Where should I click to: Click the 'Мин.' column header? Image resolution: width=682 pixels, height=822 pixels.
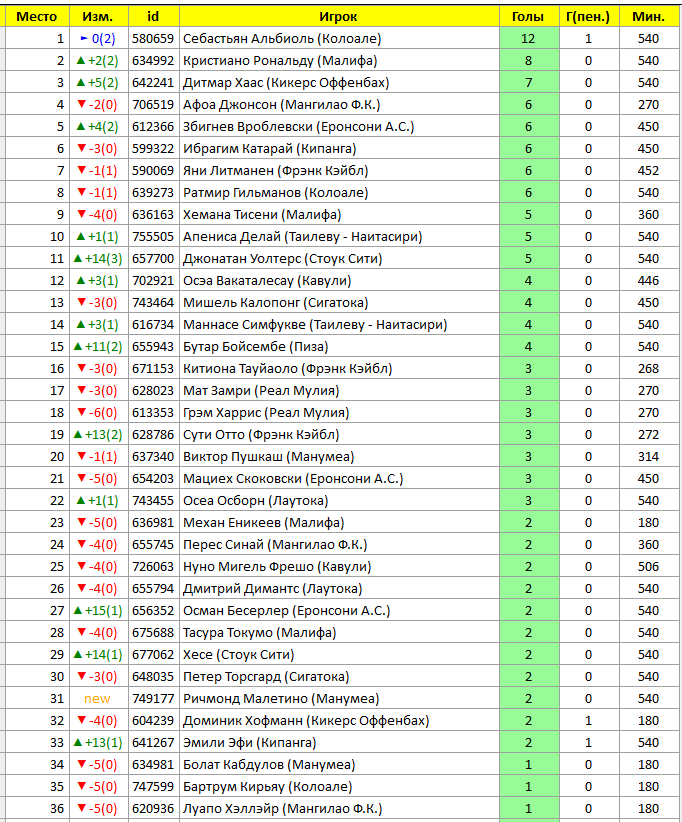[x=648, y=17]
